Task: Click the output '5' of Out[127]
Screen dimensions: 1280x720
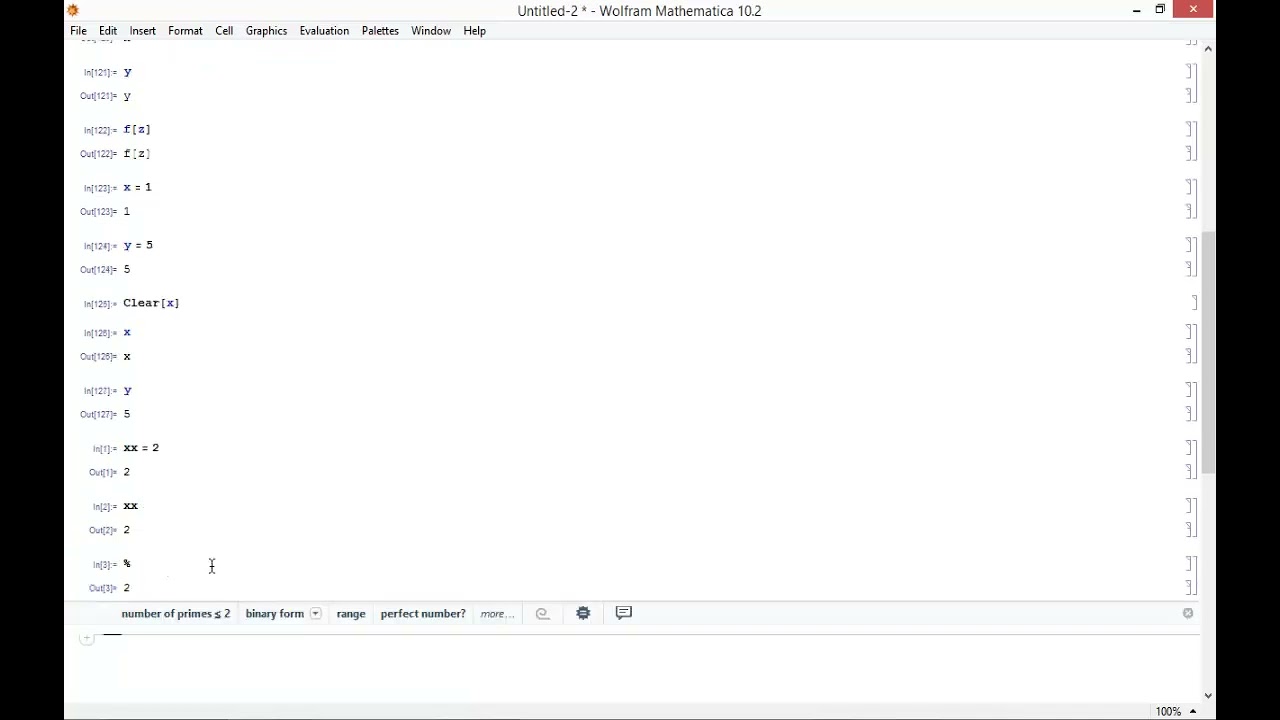Action: click(x=126, y=414)
